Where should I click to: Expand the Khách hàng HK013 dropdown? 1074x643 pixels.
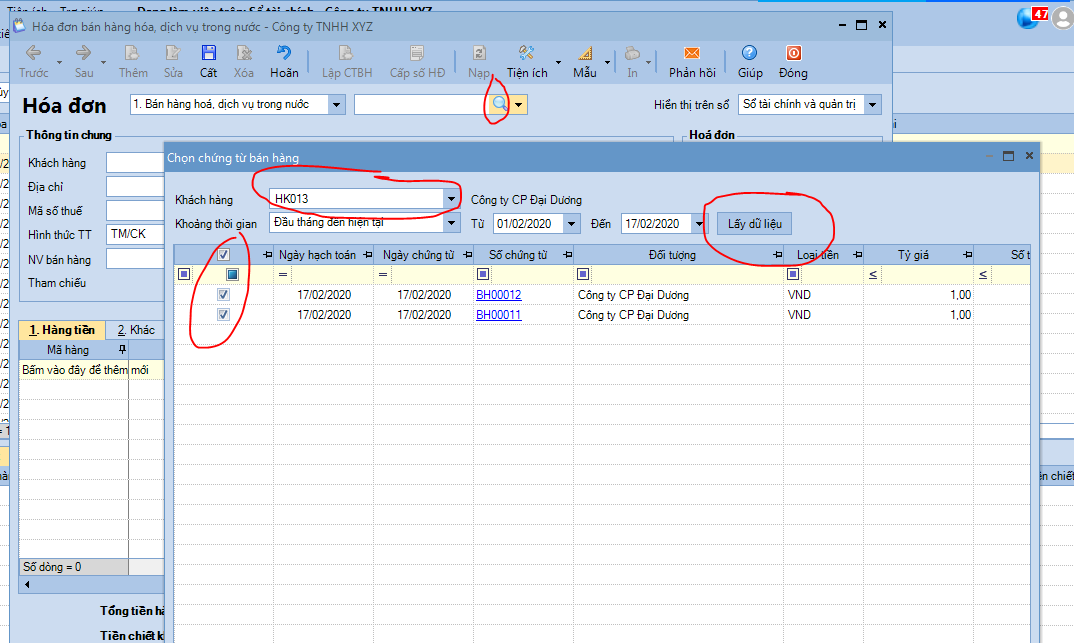click(450, 199)
